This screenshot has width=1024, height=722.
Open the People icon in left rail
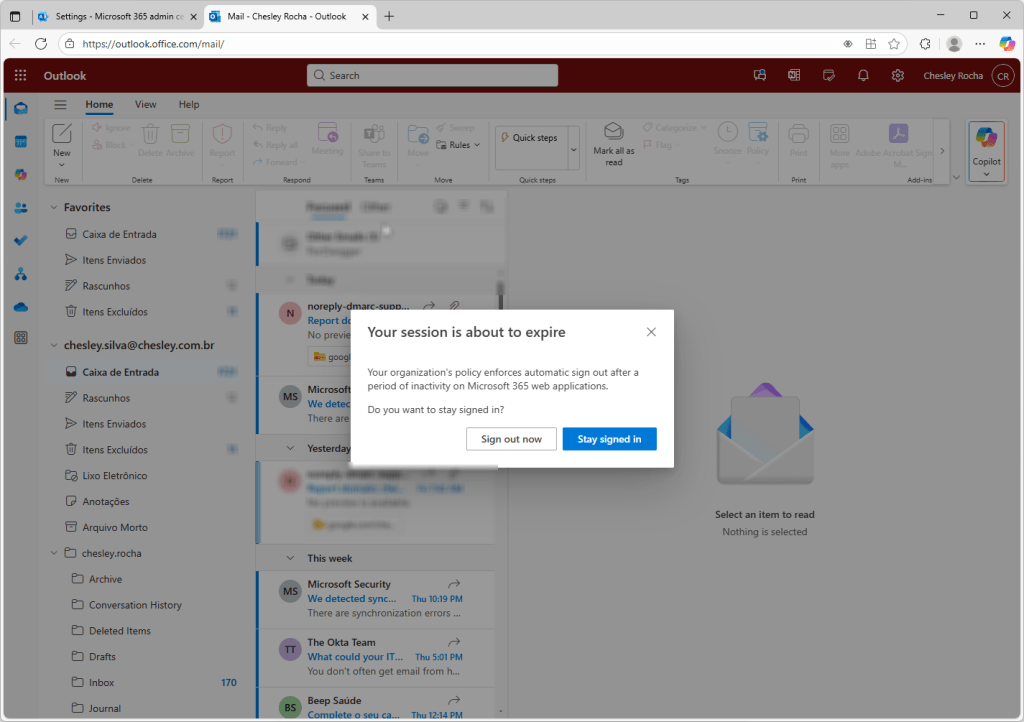[20, 207]
